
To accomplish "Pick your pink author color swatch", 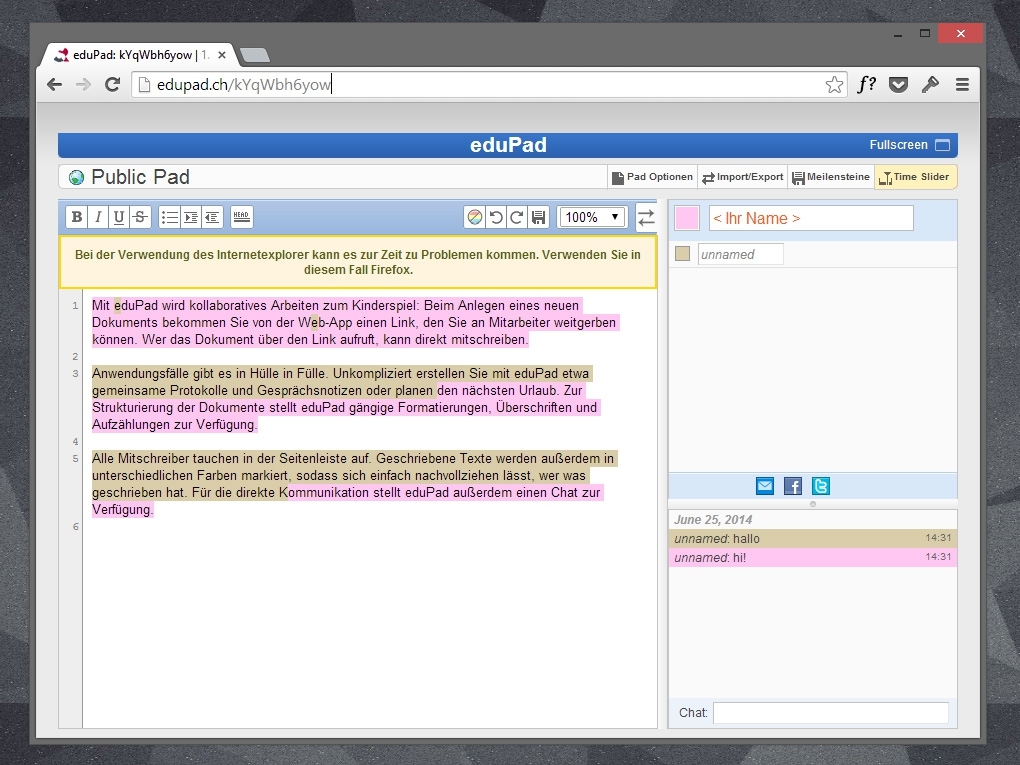I will click(x=687, y=218).
